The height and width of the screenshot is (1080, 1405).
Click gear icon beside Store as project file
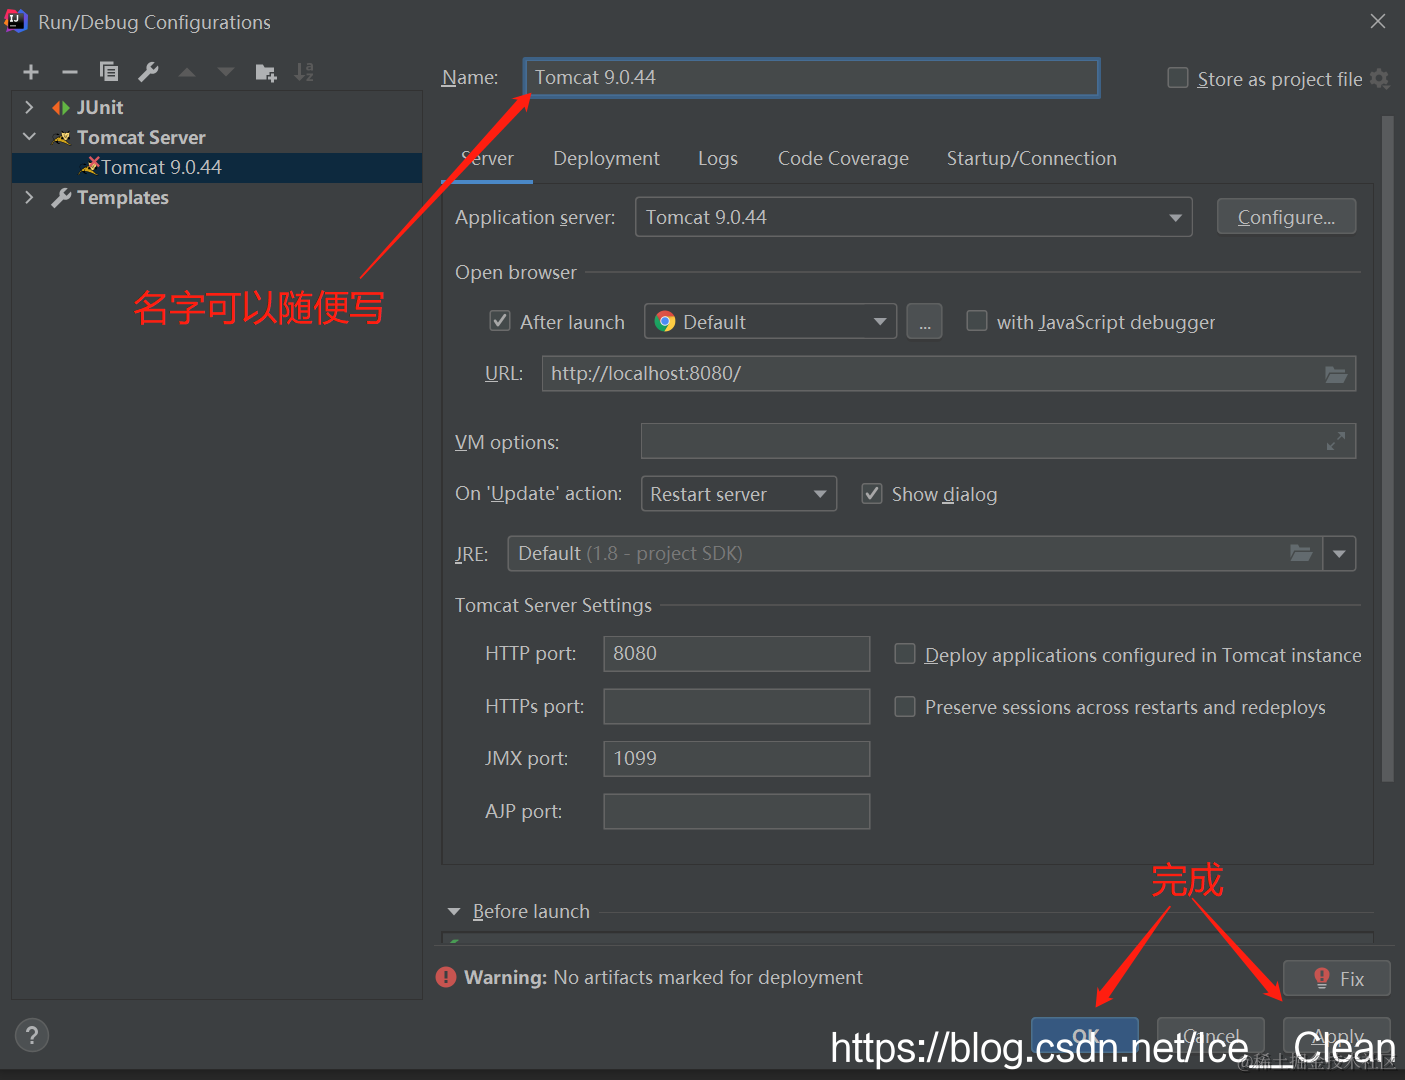pyautogui.click(x=1380, y=79)
